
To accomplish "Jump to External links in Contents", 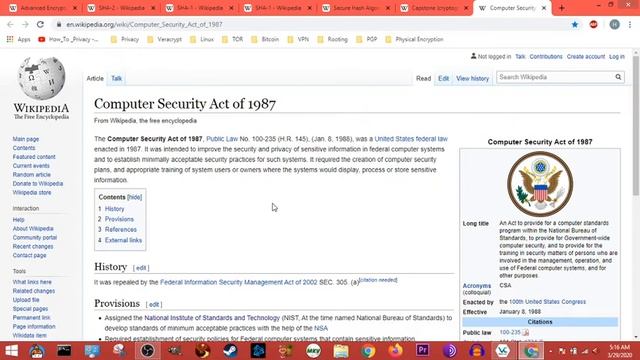I will click(x=123, y=240).
